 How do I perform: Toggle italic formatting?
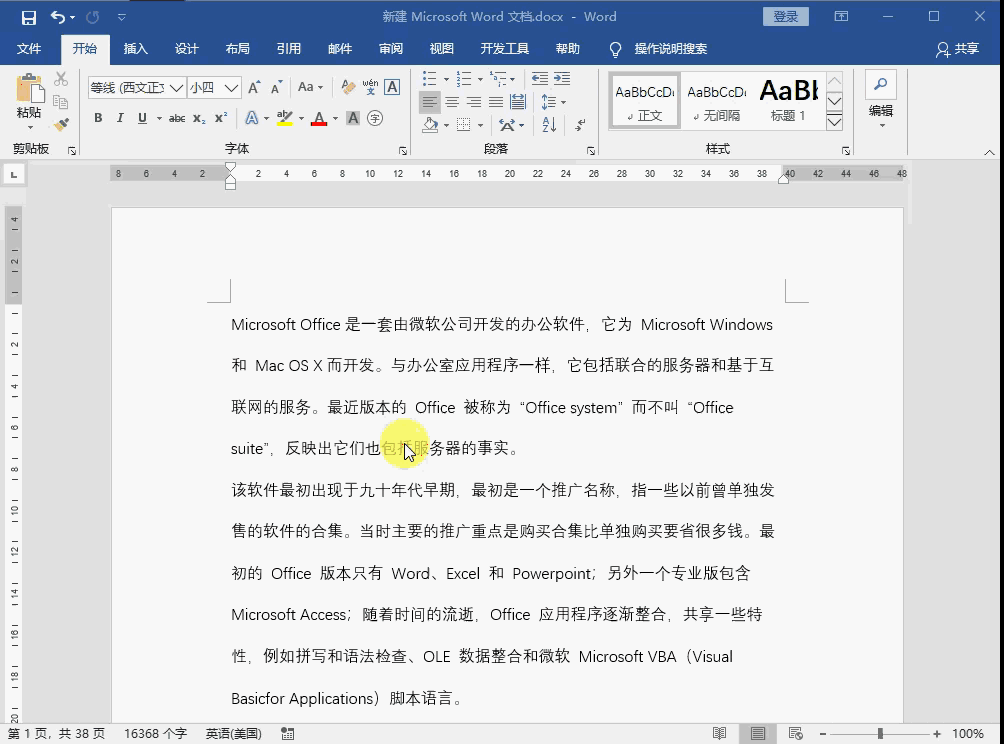pos(120,118)
